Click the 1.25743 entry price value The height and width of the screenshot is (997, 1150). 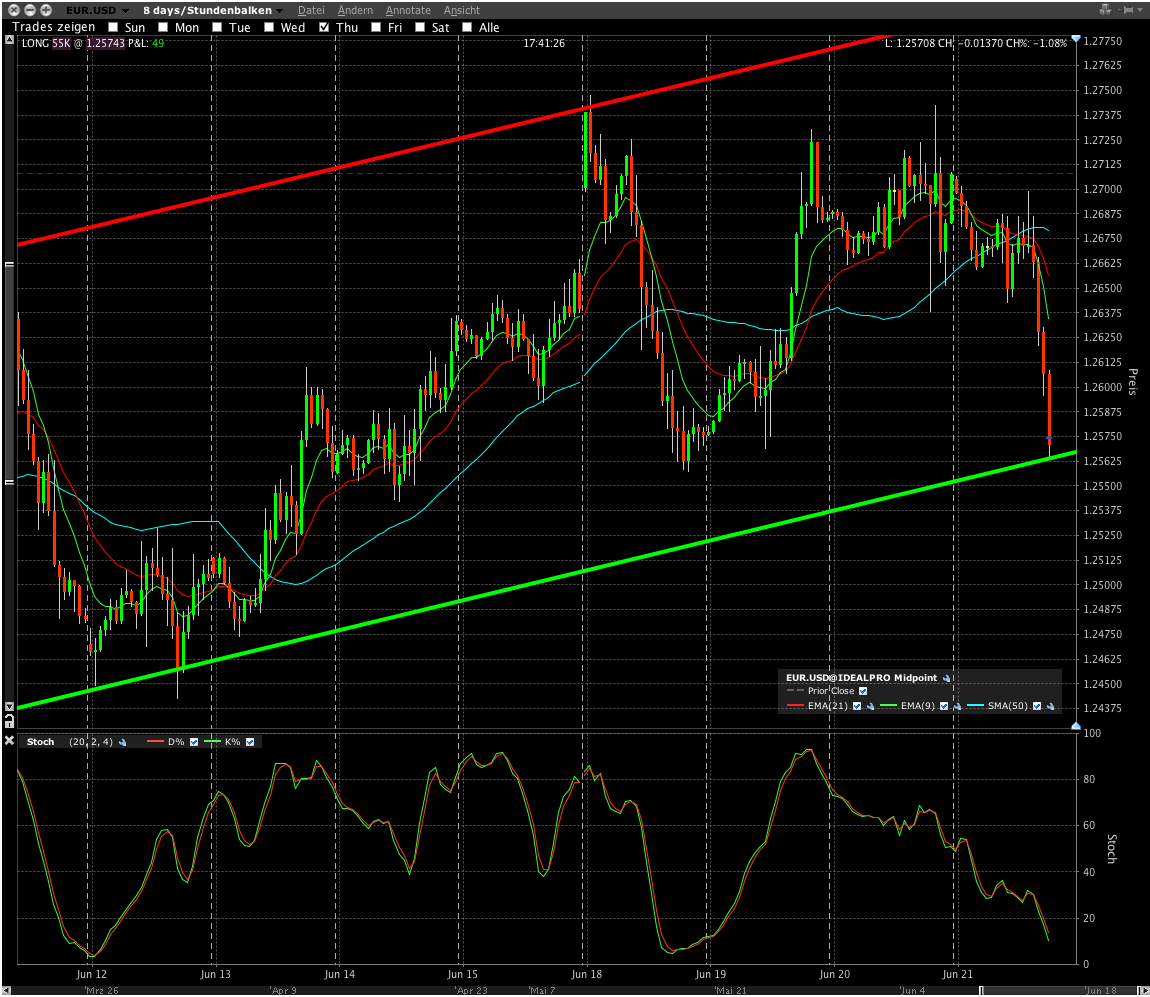[x=106, y=43]
